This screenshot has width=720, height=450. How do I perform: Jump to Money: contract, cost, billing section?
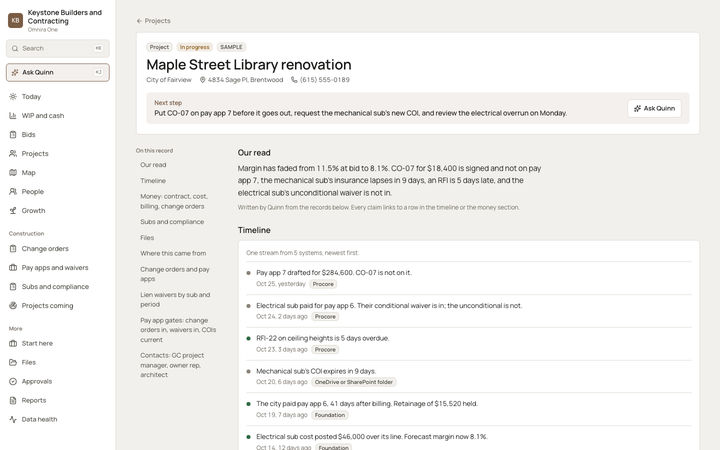point(174,201)
